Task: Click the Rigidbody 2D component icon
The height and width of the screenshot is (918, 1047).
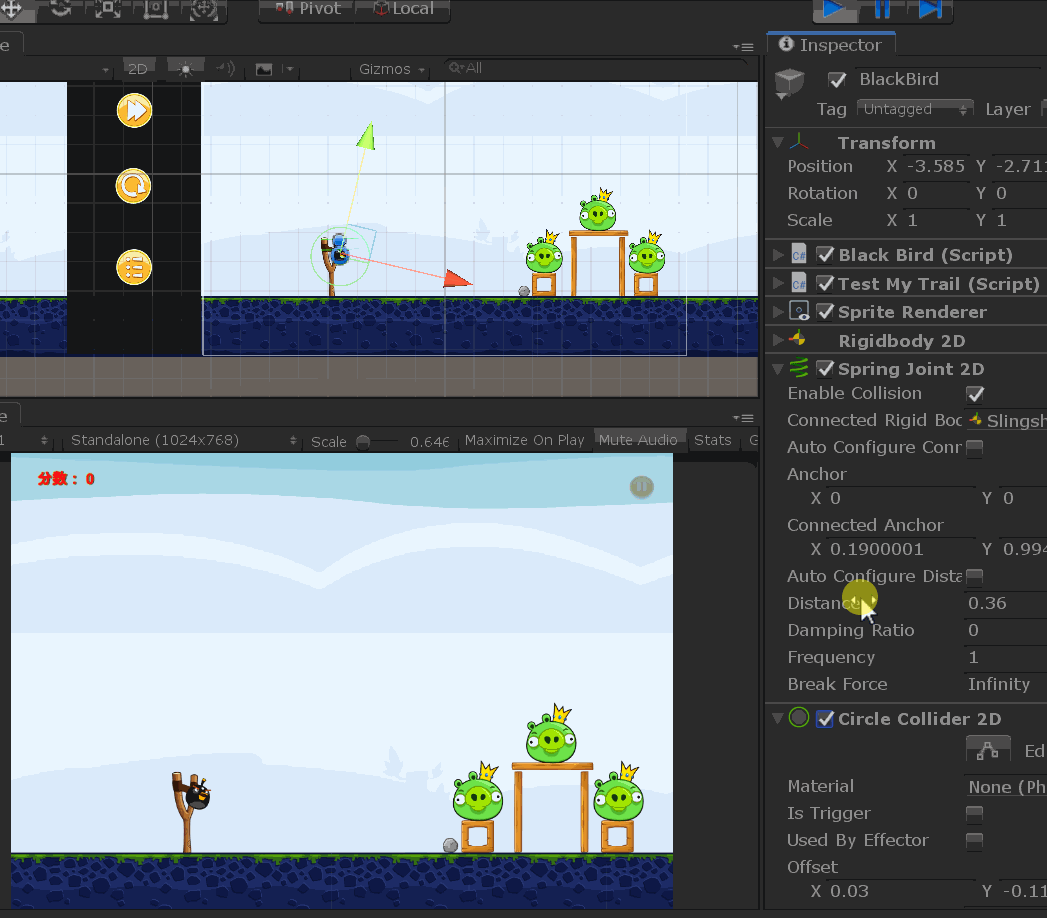Action: 798,339
